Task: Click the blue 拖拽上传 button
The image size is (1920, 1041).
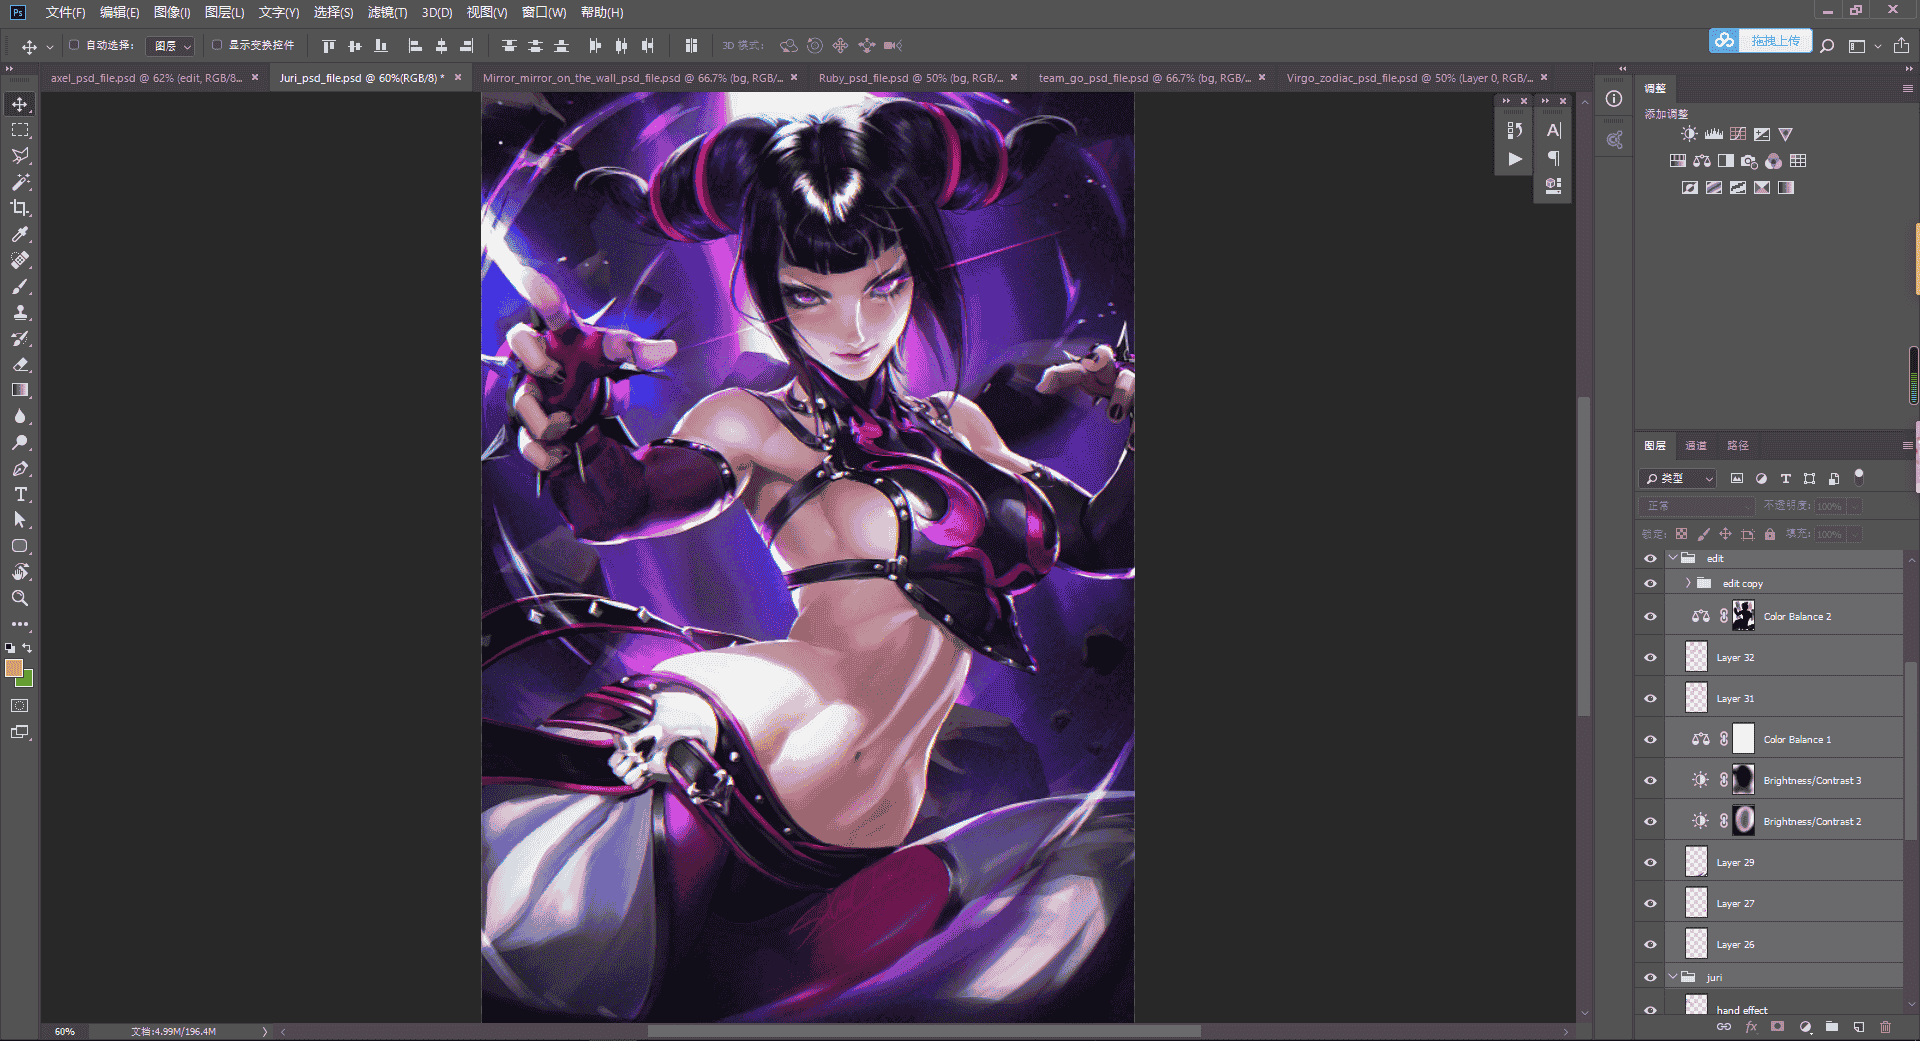Action: pos(1760,41)
